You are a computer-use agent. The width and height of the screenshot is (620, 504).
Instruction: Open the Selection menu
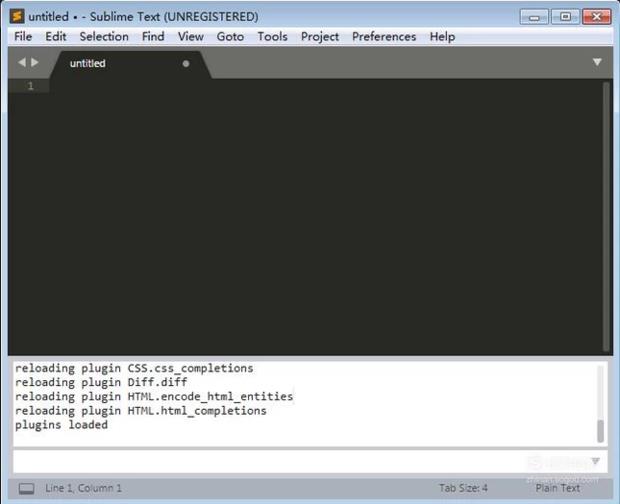104,36
